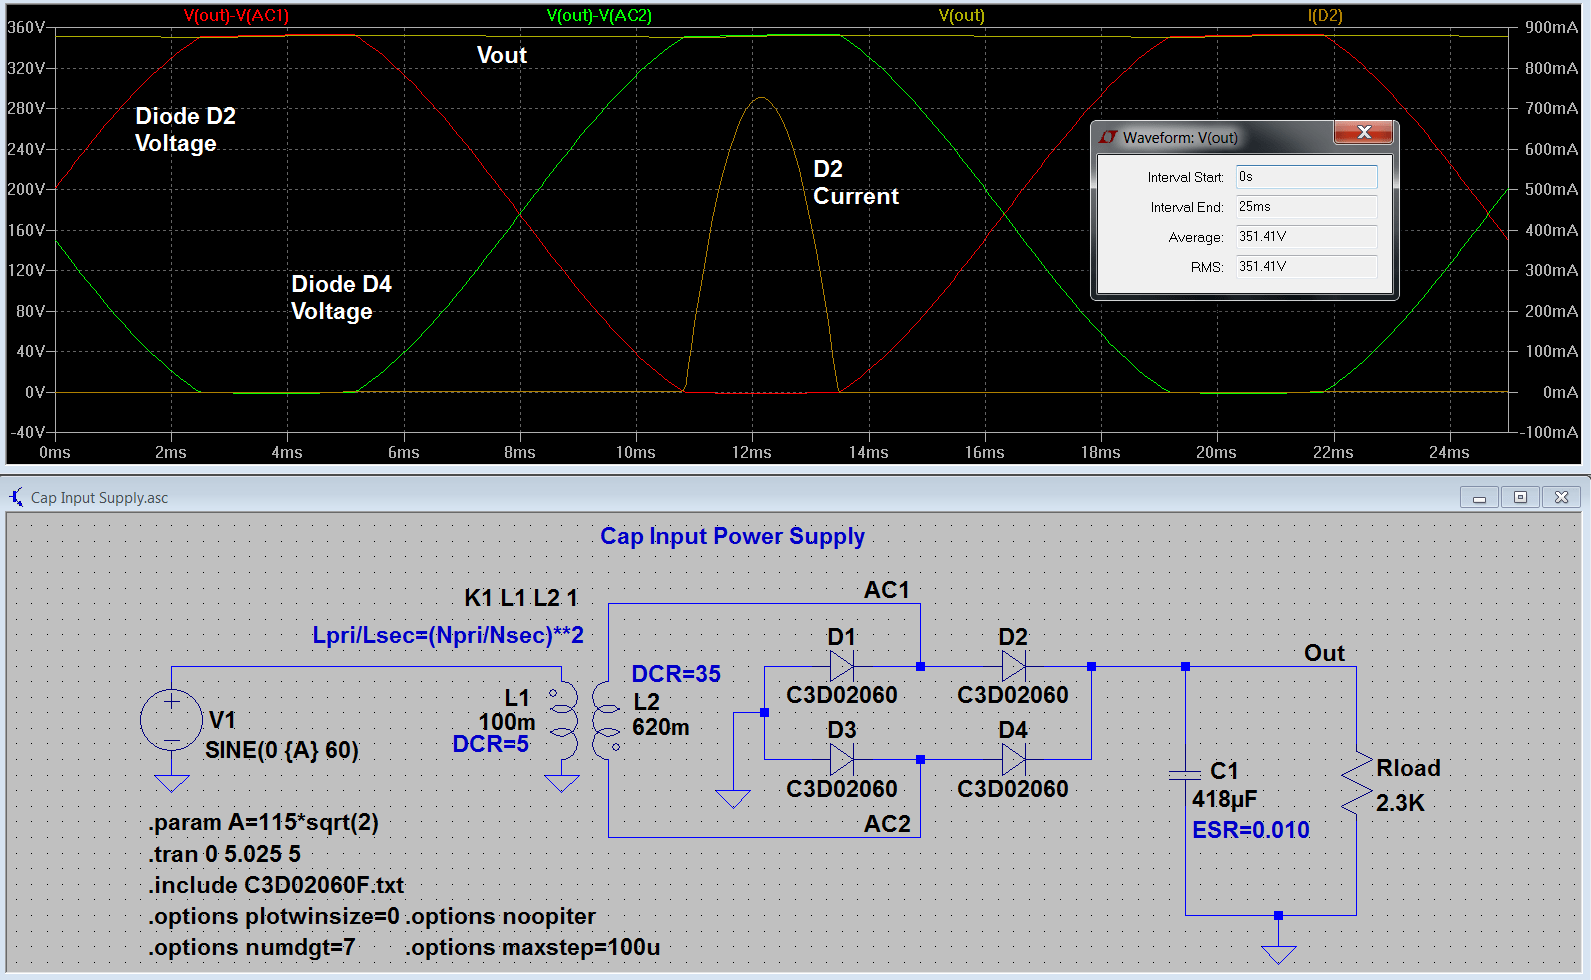The image size is (1591, 980).
Task: Click the Lpri/Lsec=(Npri/Nsec)**2 comment
Action: 448,635
